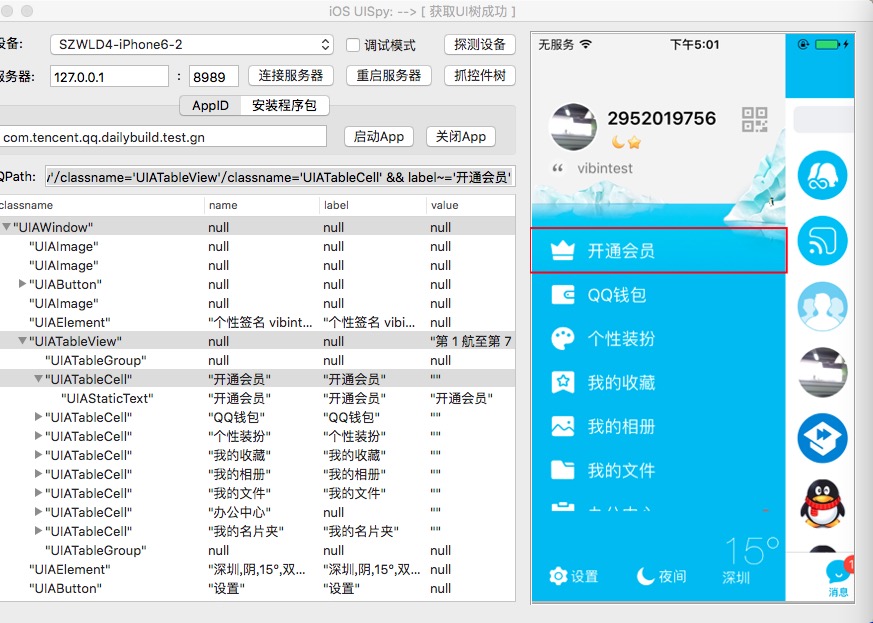Image resolution: width=873 pixels, height=623 pixels.
Task: Tap the moon icon for 夜间 mode
Action: pyautogui.click(x=645, y=576)
